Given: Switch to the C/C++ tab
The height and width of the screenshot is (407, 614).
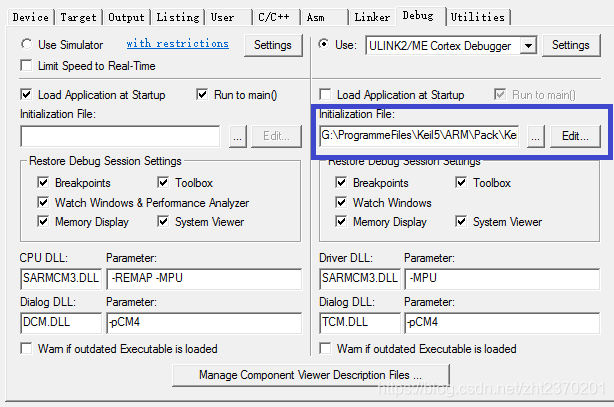Looking at the screenshot, I should (276, 17).
